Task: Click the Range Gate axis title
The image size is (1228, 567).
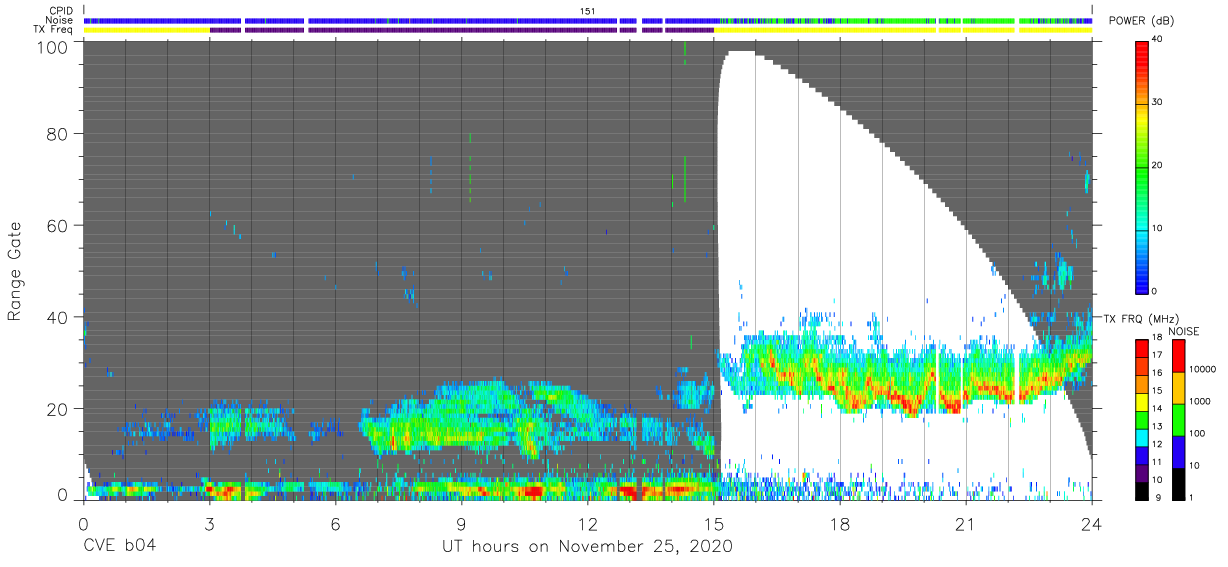Action: click(15, 272)
